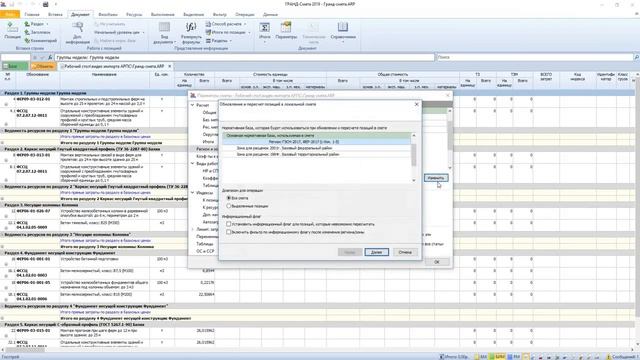
Task: Open the Справочники dropdown arrow
Action: pos(343,42)
